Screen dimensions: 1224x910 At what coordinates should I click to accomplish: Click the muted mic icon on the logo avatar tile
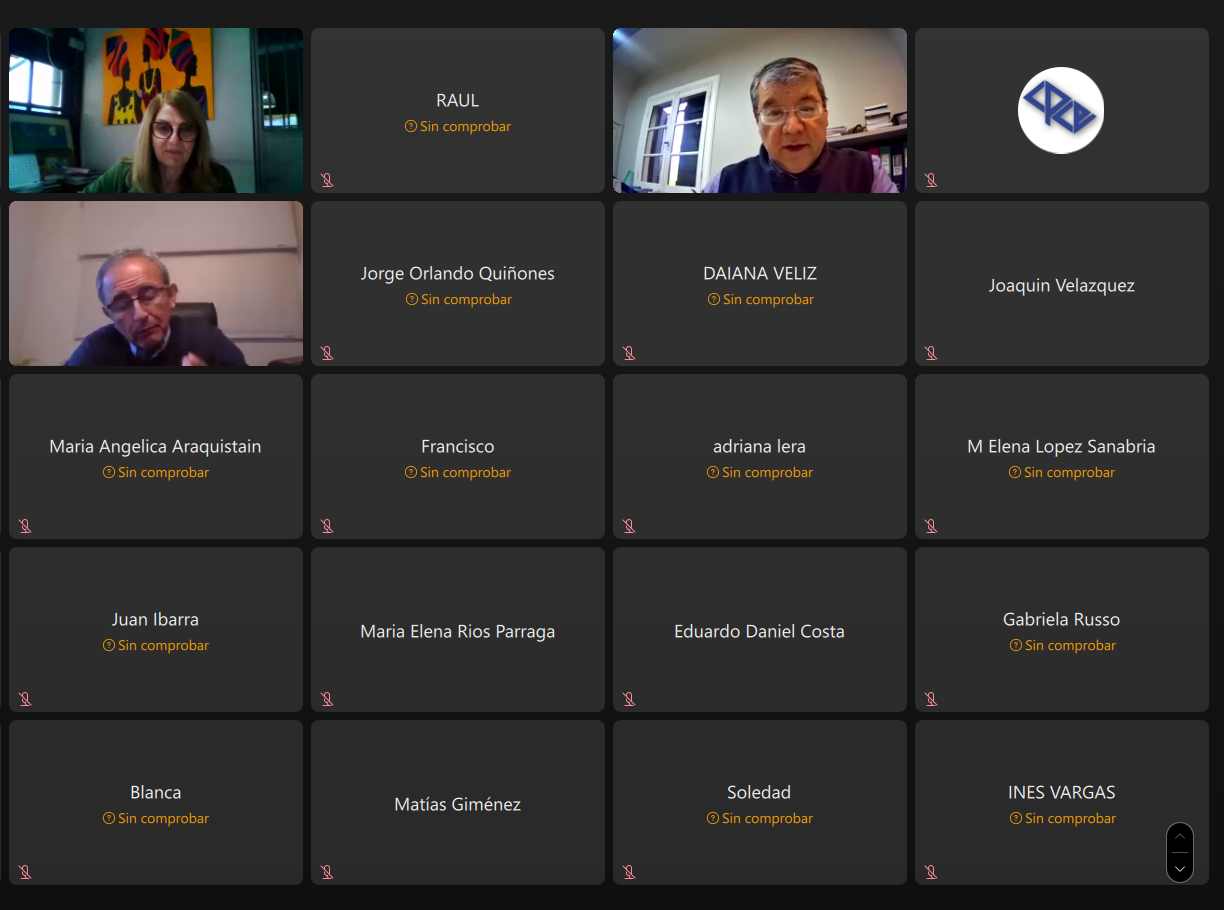(931, 180)
